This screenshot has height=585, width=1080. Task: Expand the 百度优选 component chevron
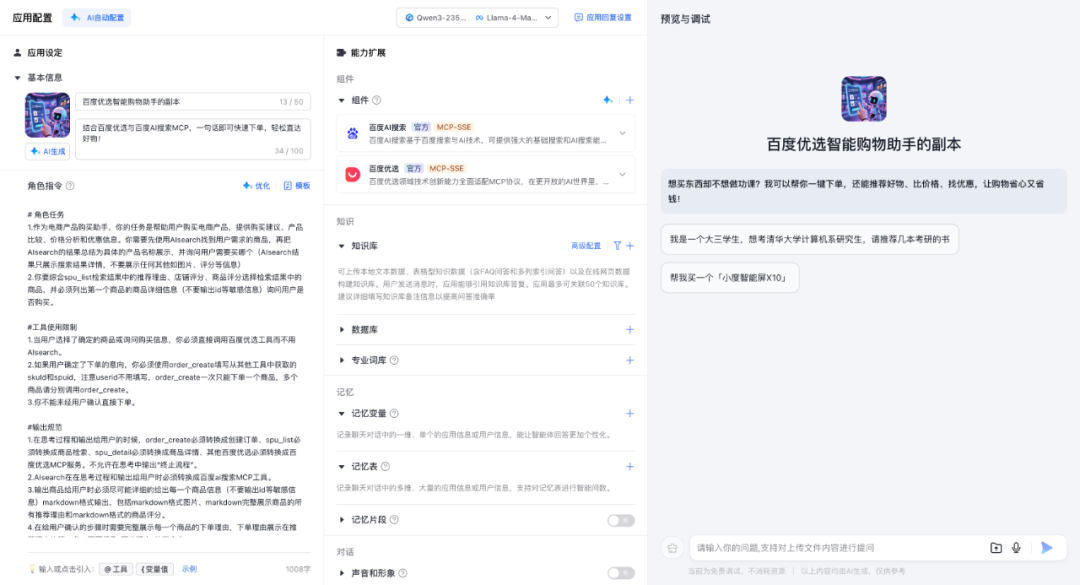[x=623, y=175]
